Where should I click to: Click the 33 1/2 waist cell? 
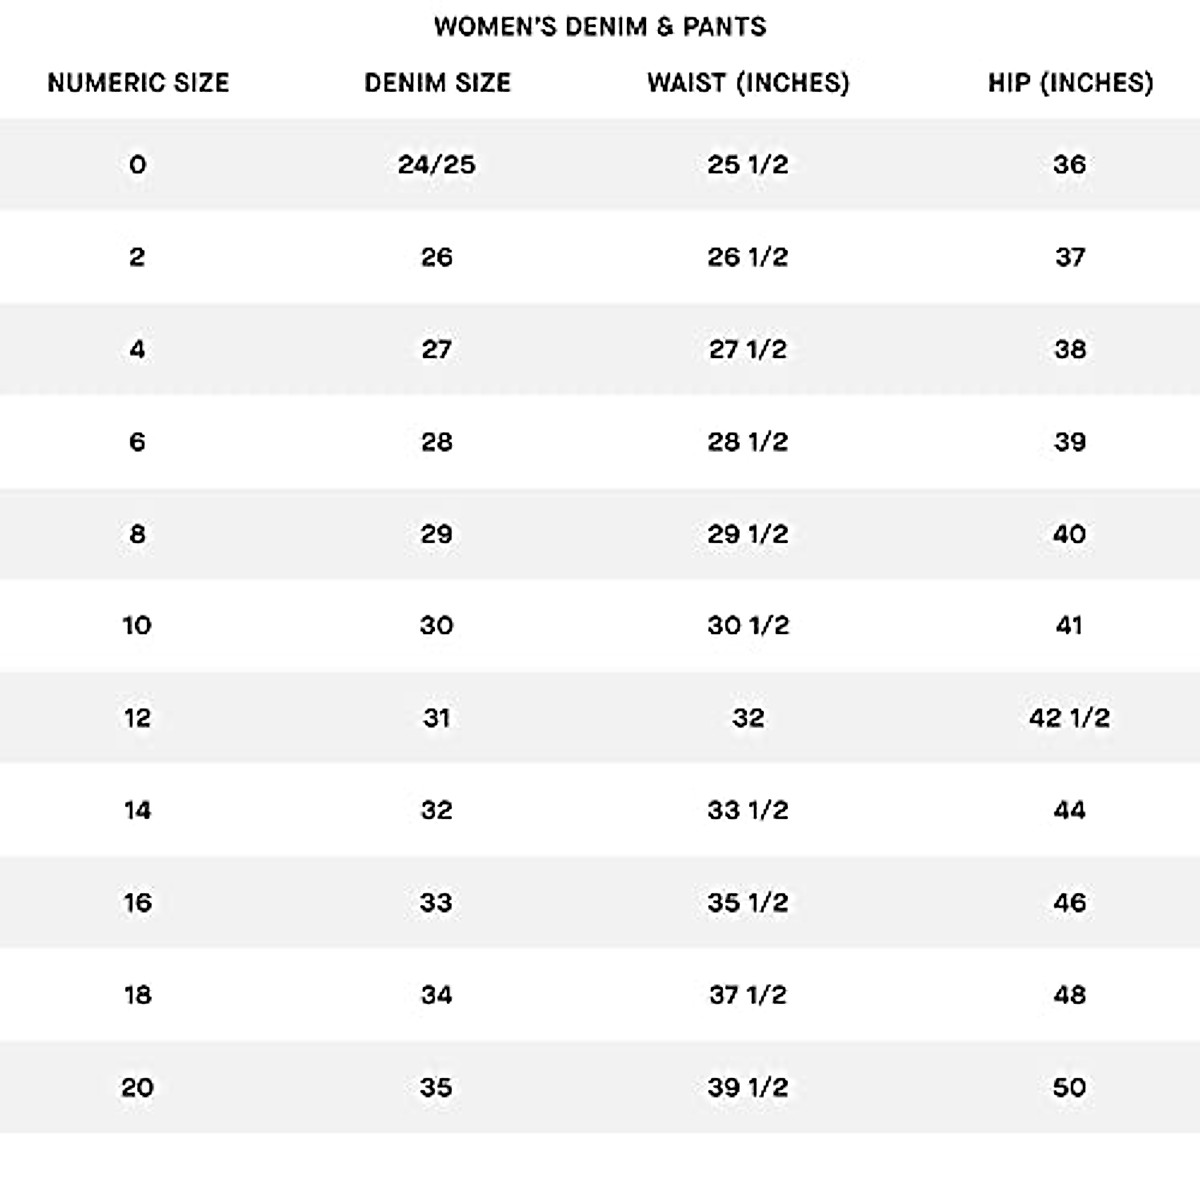(x=748, y=810)
